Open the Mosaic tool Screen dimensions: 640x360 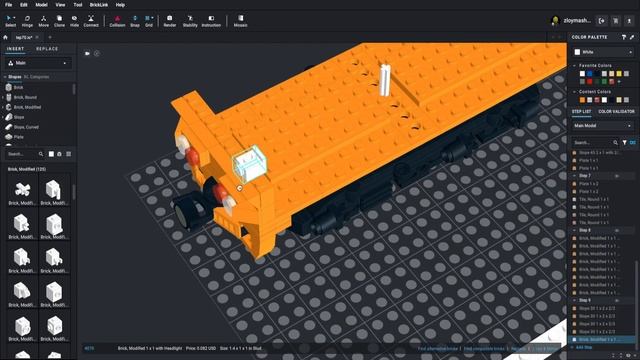[x=240, y=21]
